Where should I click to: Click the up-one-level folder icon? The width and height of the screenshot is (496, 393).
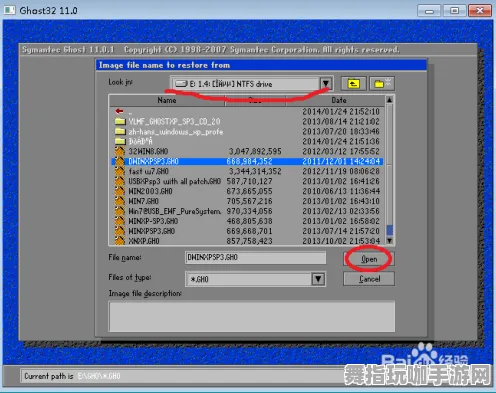(354, 83)
